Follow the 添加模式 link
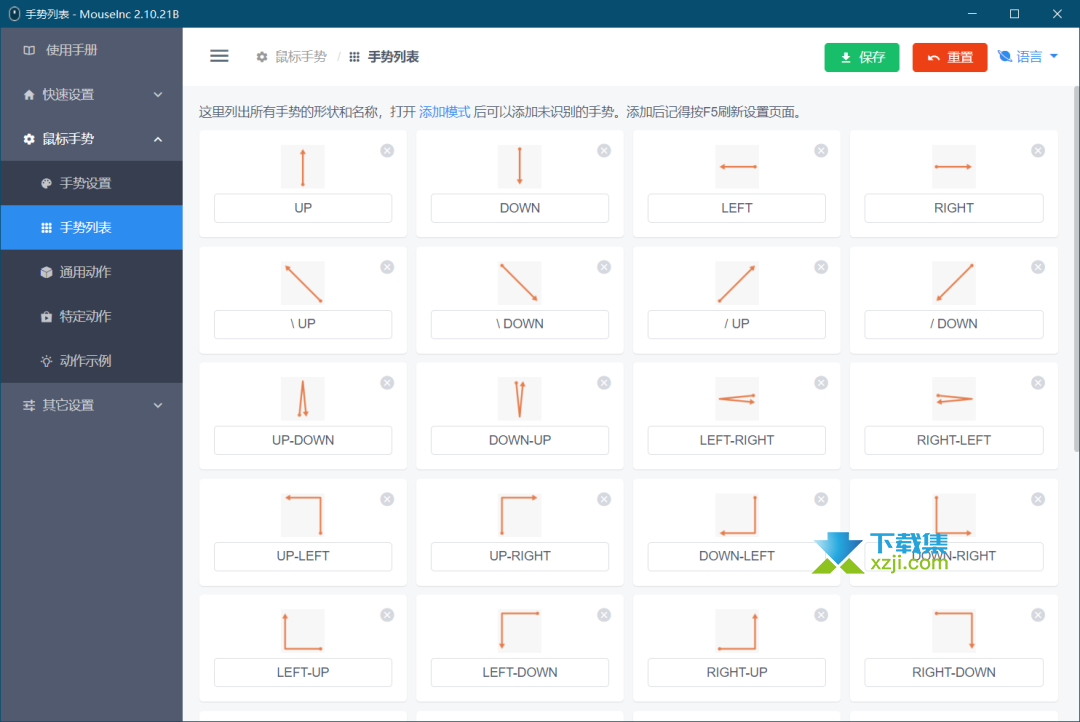This screenshot has width=1080, height=722. point(444,112)
